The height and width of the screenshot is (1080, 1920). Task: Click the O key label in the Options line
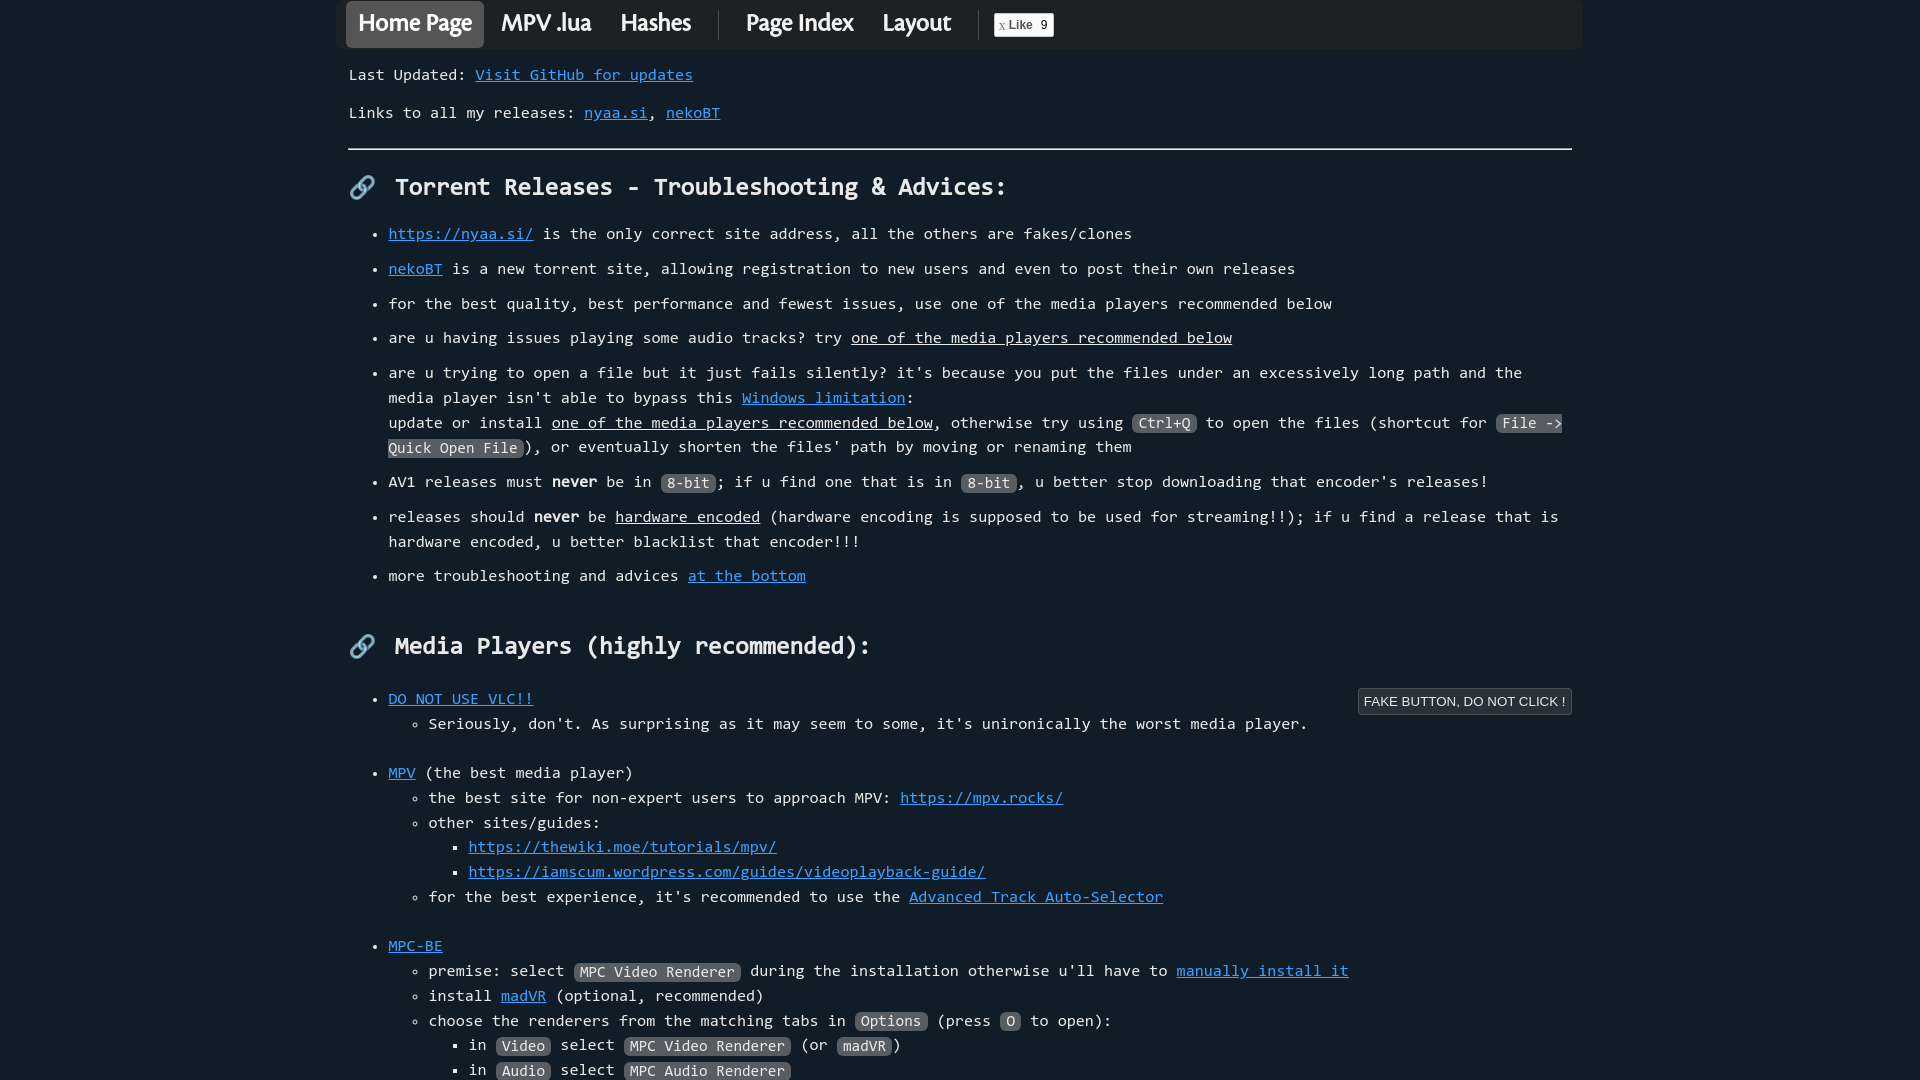pos(1010,1022)
